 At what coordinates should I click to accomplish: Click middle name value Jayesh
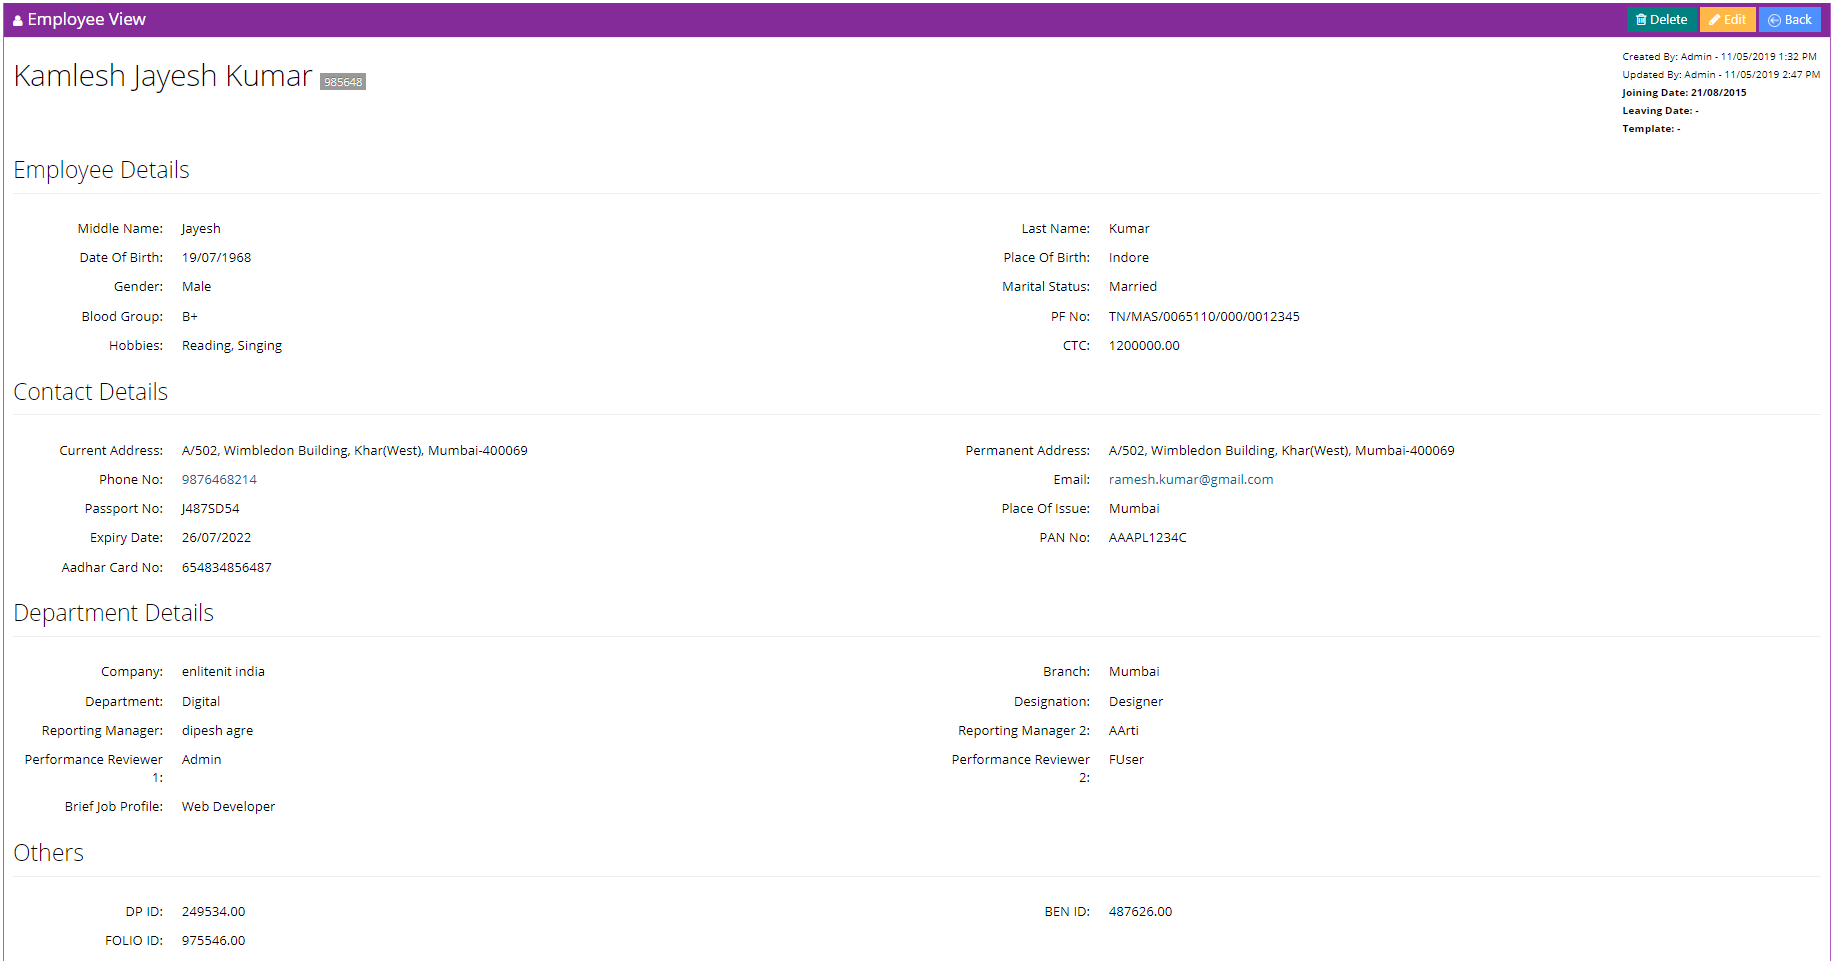201,229
